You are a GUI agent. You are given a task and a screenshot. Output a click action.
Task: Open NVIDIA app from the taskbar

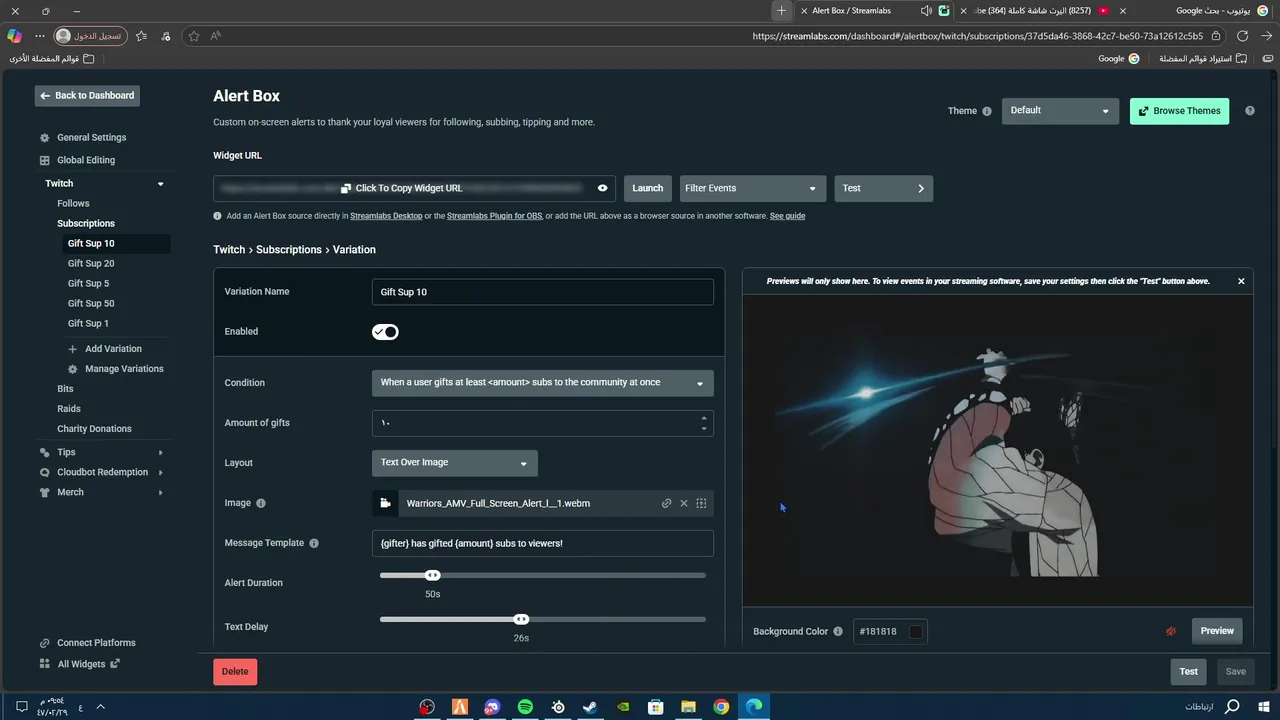tap(623, 707)
